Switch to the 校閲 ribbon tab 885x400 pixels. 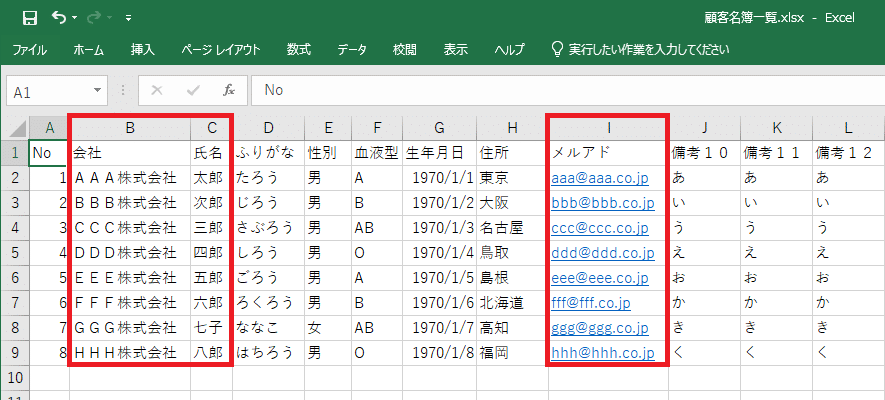click(405, 50)
